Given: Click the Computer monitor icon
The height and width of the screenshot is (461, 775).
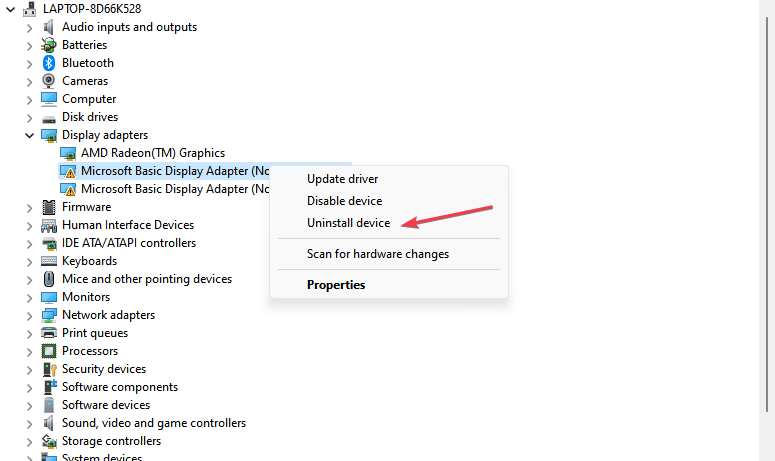Looking at the screenshot, I should [x=48, y=99].
